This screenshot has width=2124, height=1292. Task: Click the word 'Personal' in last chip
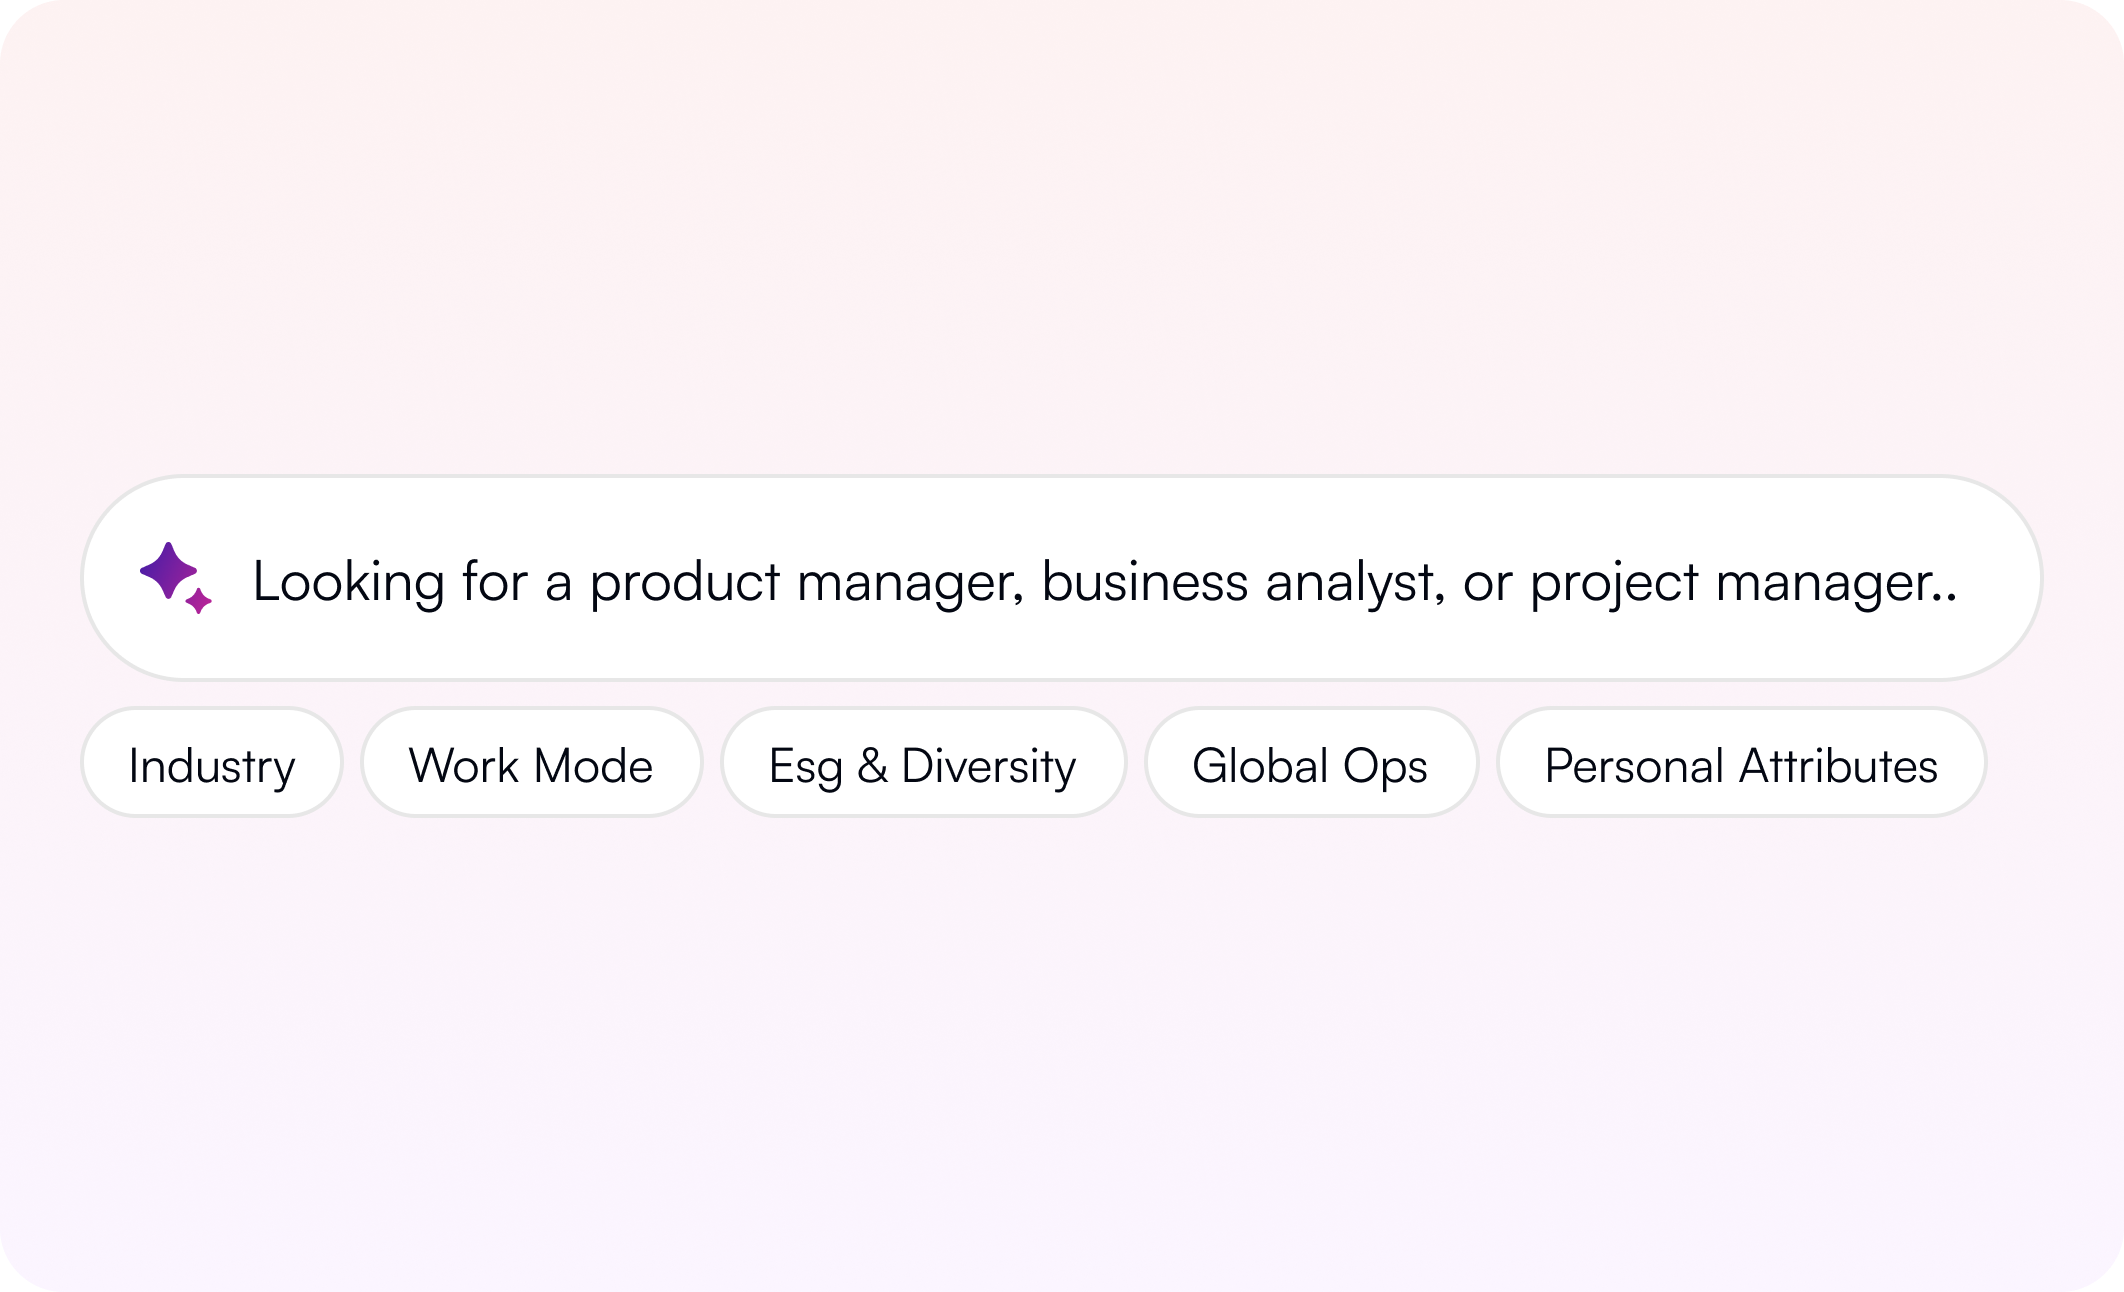(x=1634, y=767)
